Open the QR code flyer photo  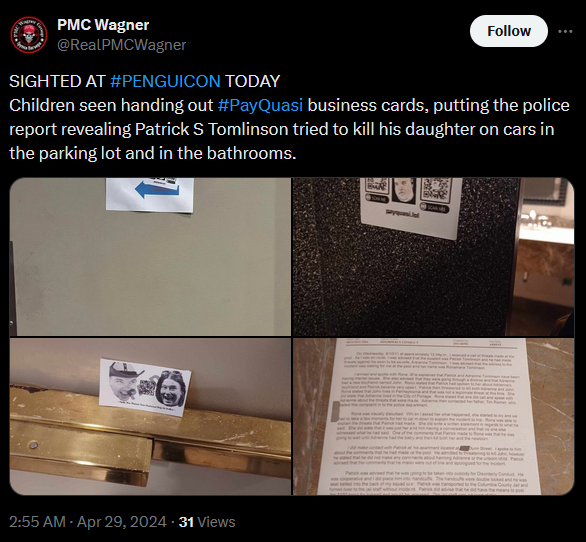433,257
